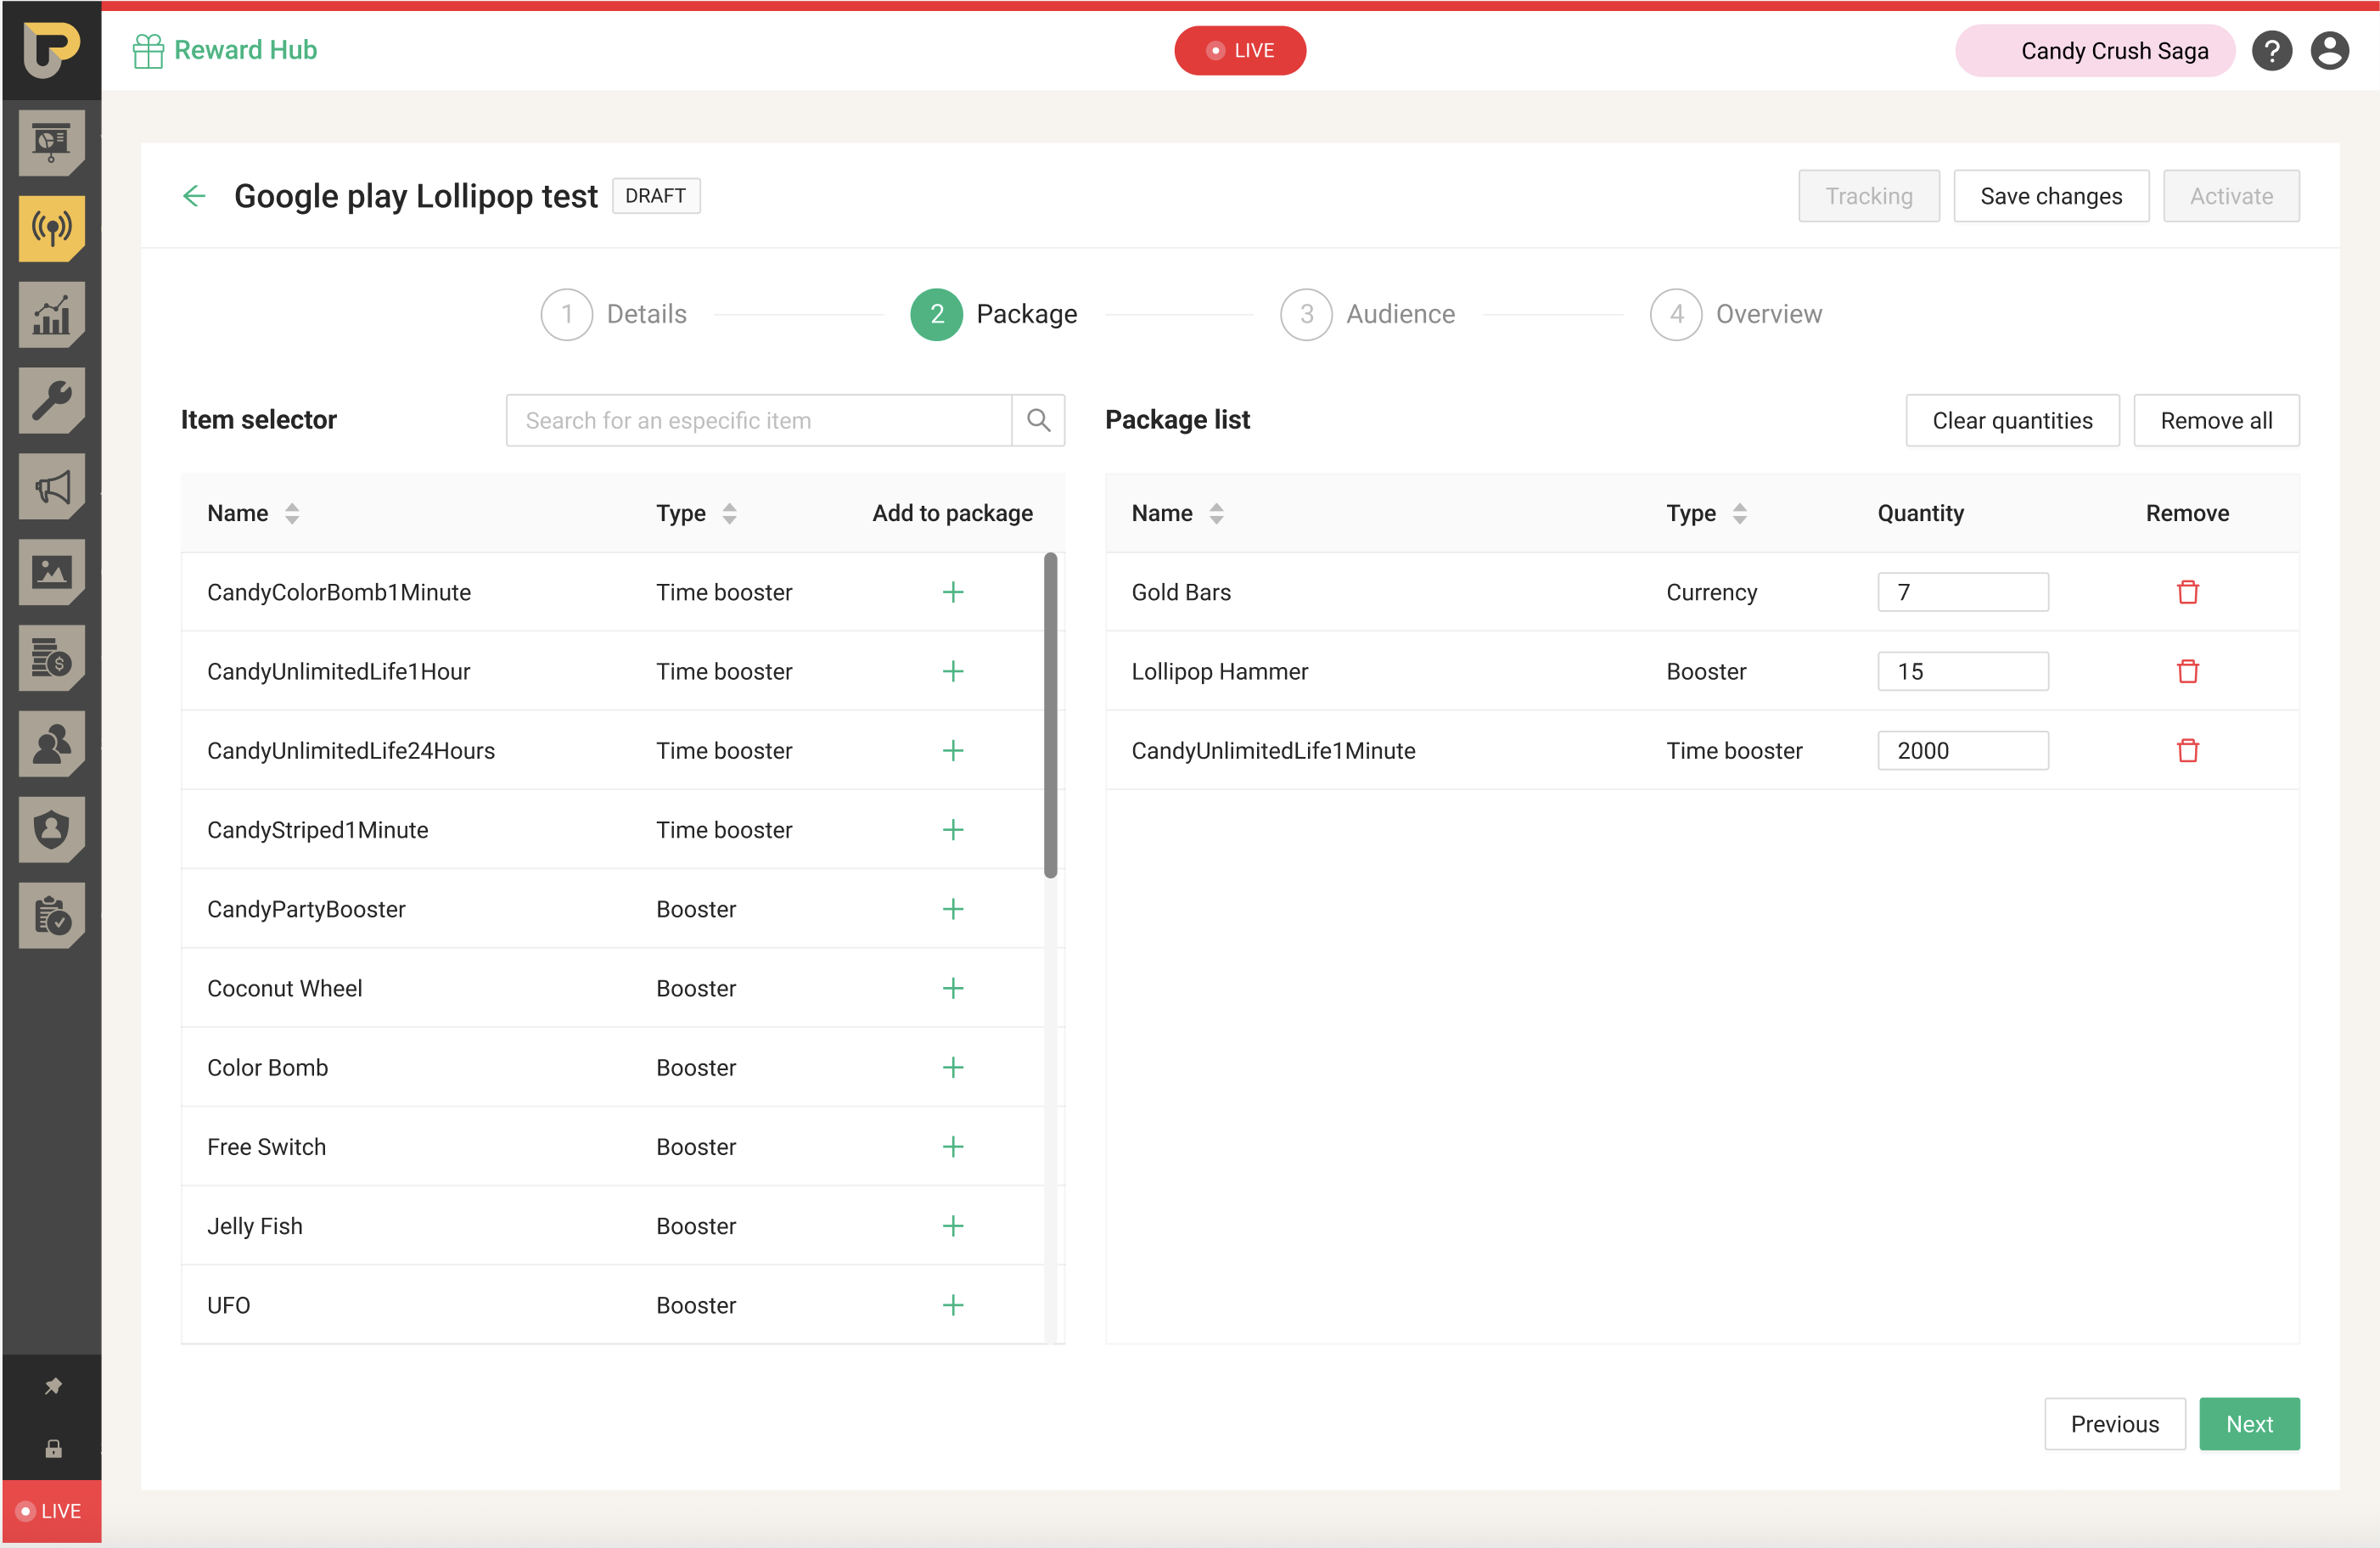The height and width of the screenshot is (1548, 2380).
Task: Open the Candy Crush Saga game selector
Action: point(2094,50)
